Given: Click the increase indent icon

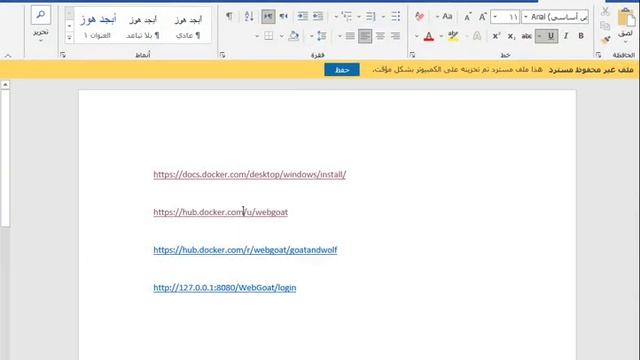Looking at the screenshot, I should (x=302, y=16).
